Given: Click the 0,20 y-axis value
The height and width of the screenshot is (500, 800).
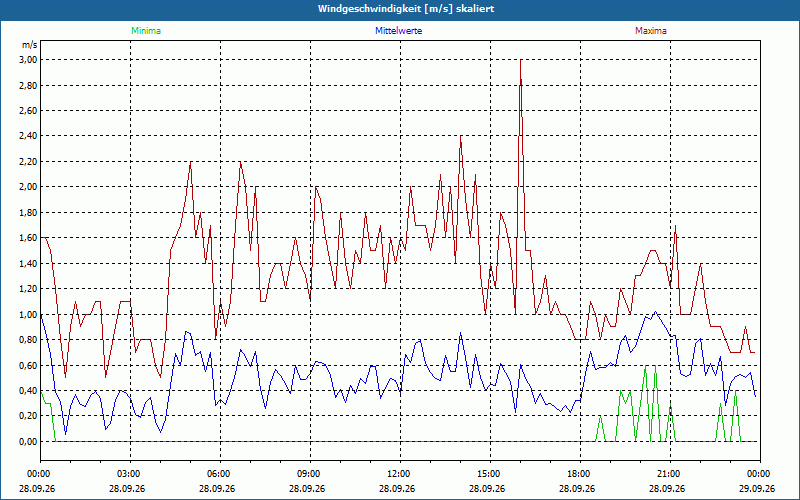Looking at the screenshot, I should 29,416.
